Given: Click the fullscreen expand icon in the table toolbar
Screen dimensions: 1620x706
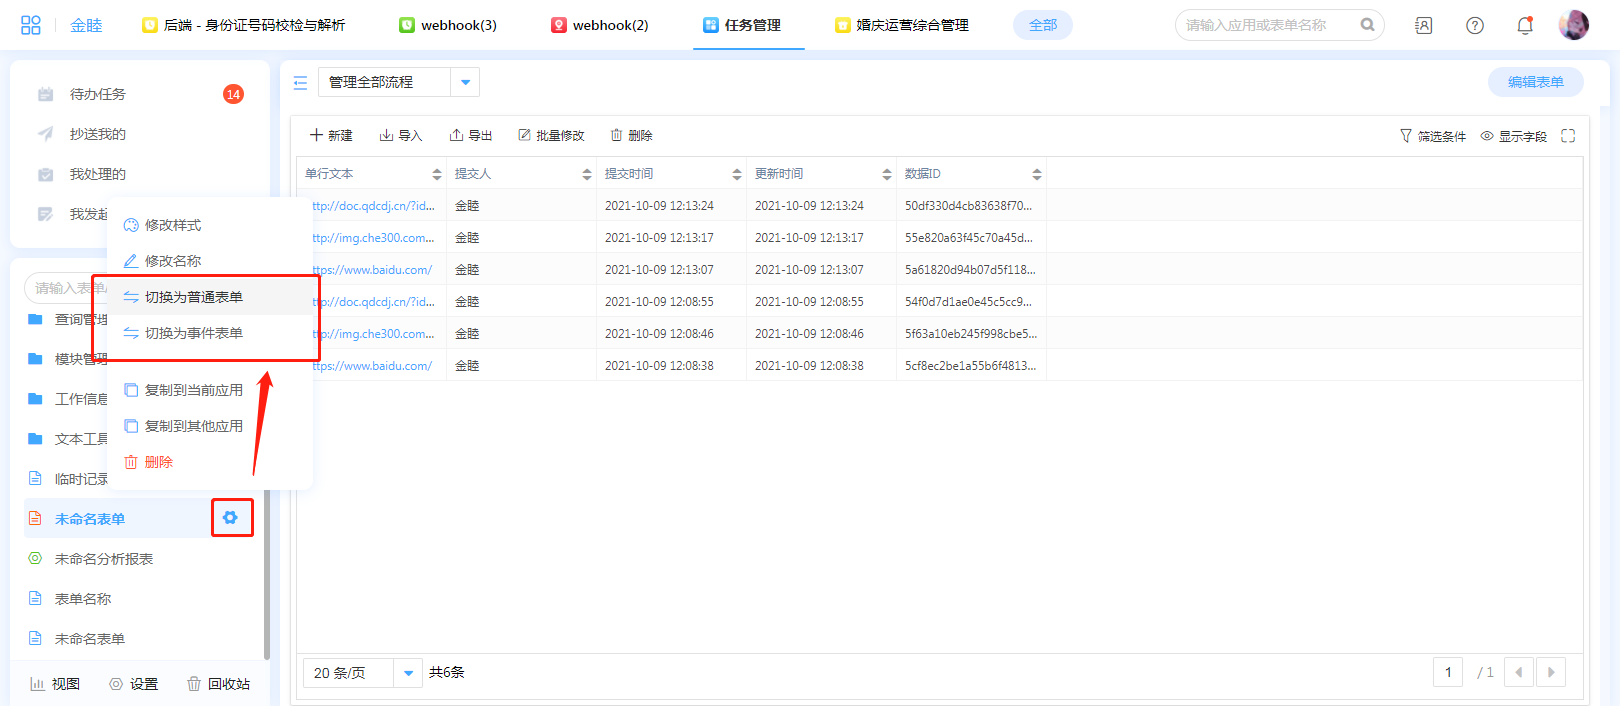Looking at the screenshot, I should pos(1567,136).
